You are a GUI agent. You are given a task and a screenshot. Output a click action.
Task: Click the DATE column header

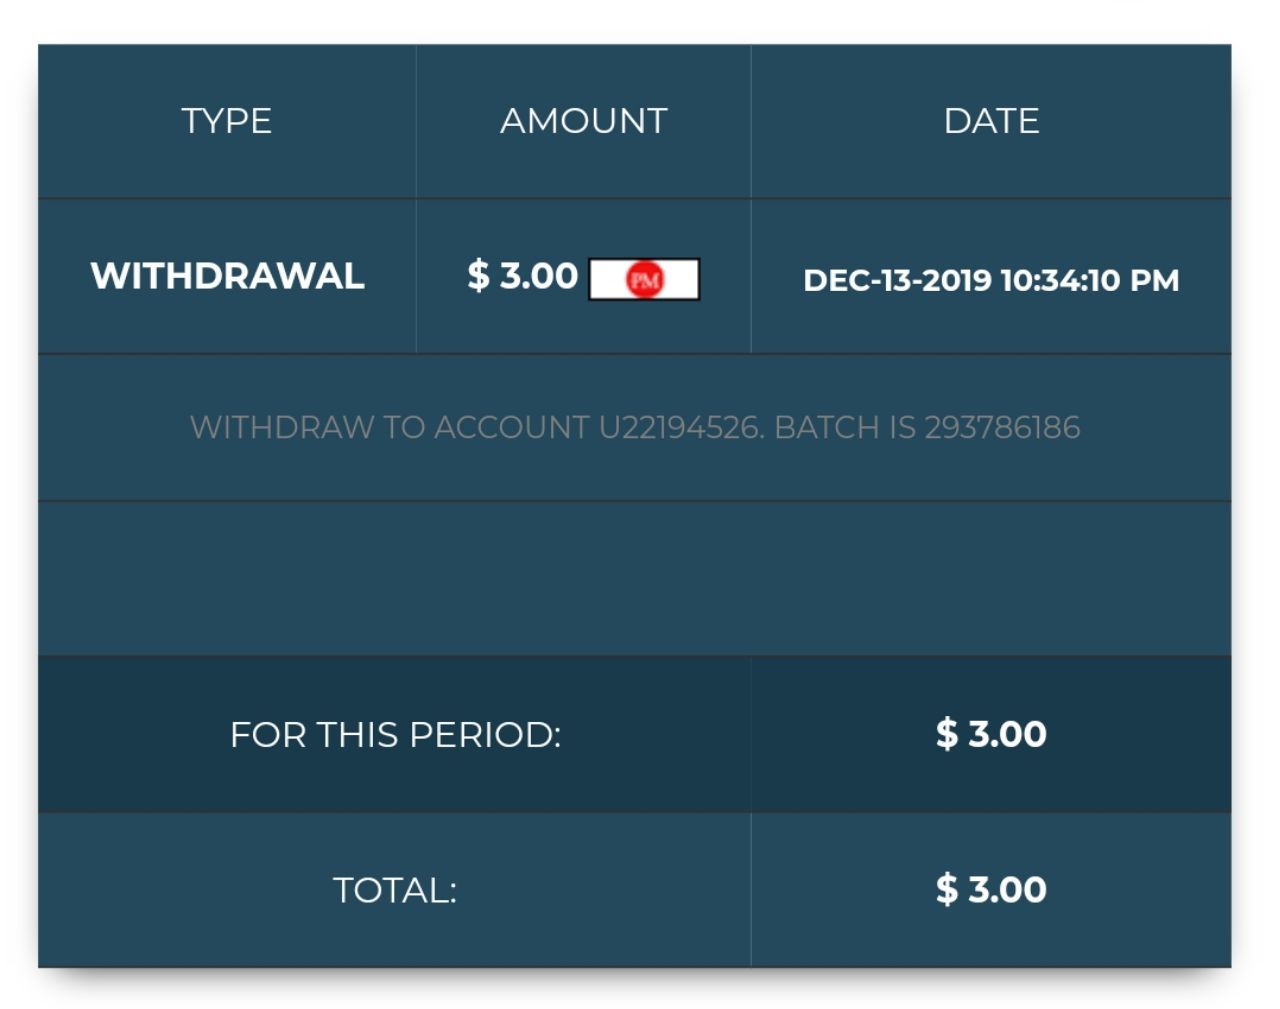tap(991, 121)
